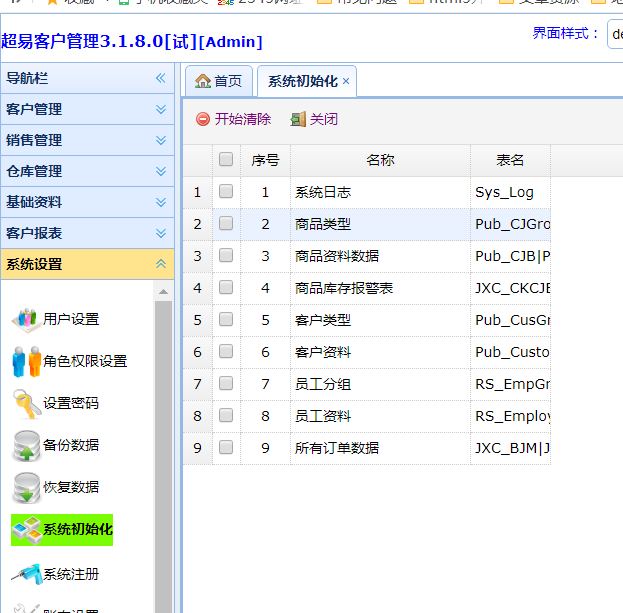Screen dimensions: 623x613
Task: Select the Sys_Log table name cell
Action: (510, 193)
